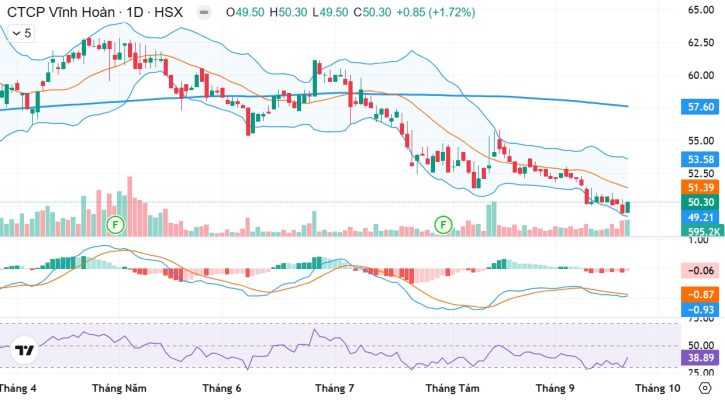Click the grey status dot beside HSX
Viewport: 725px width, 400px height.
[x=203, y=12]
